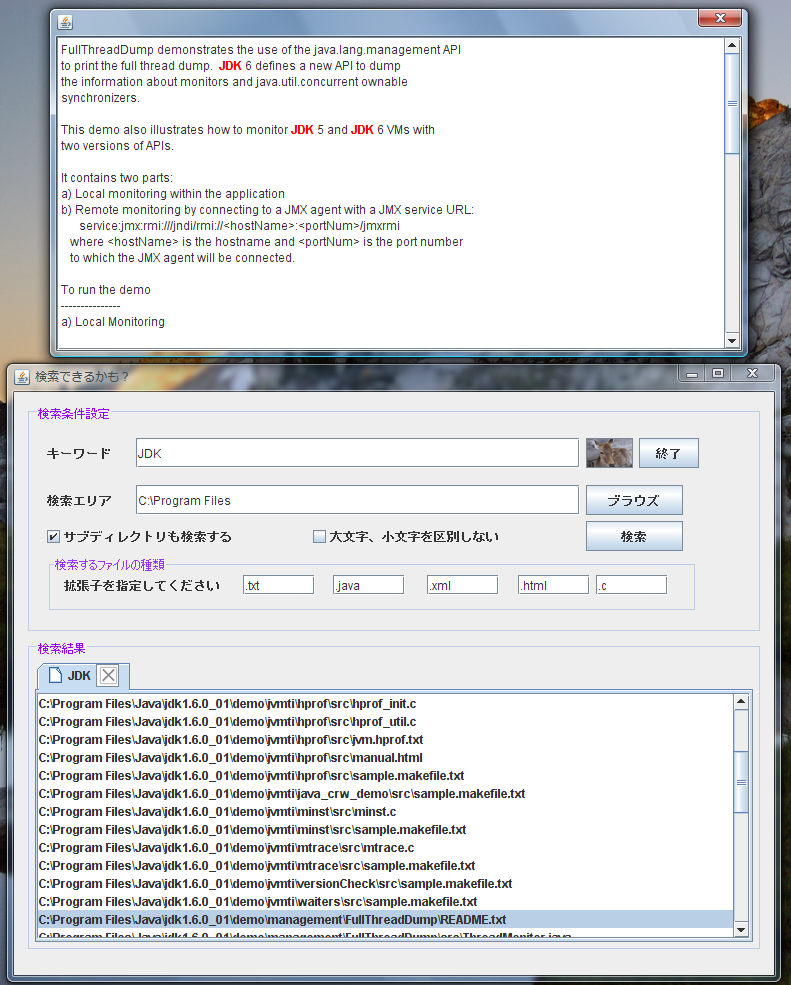Click the first red JDK highlight in the text viewer
This screenshot has height=985, width=791.
coord(230,66)
